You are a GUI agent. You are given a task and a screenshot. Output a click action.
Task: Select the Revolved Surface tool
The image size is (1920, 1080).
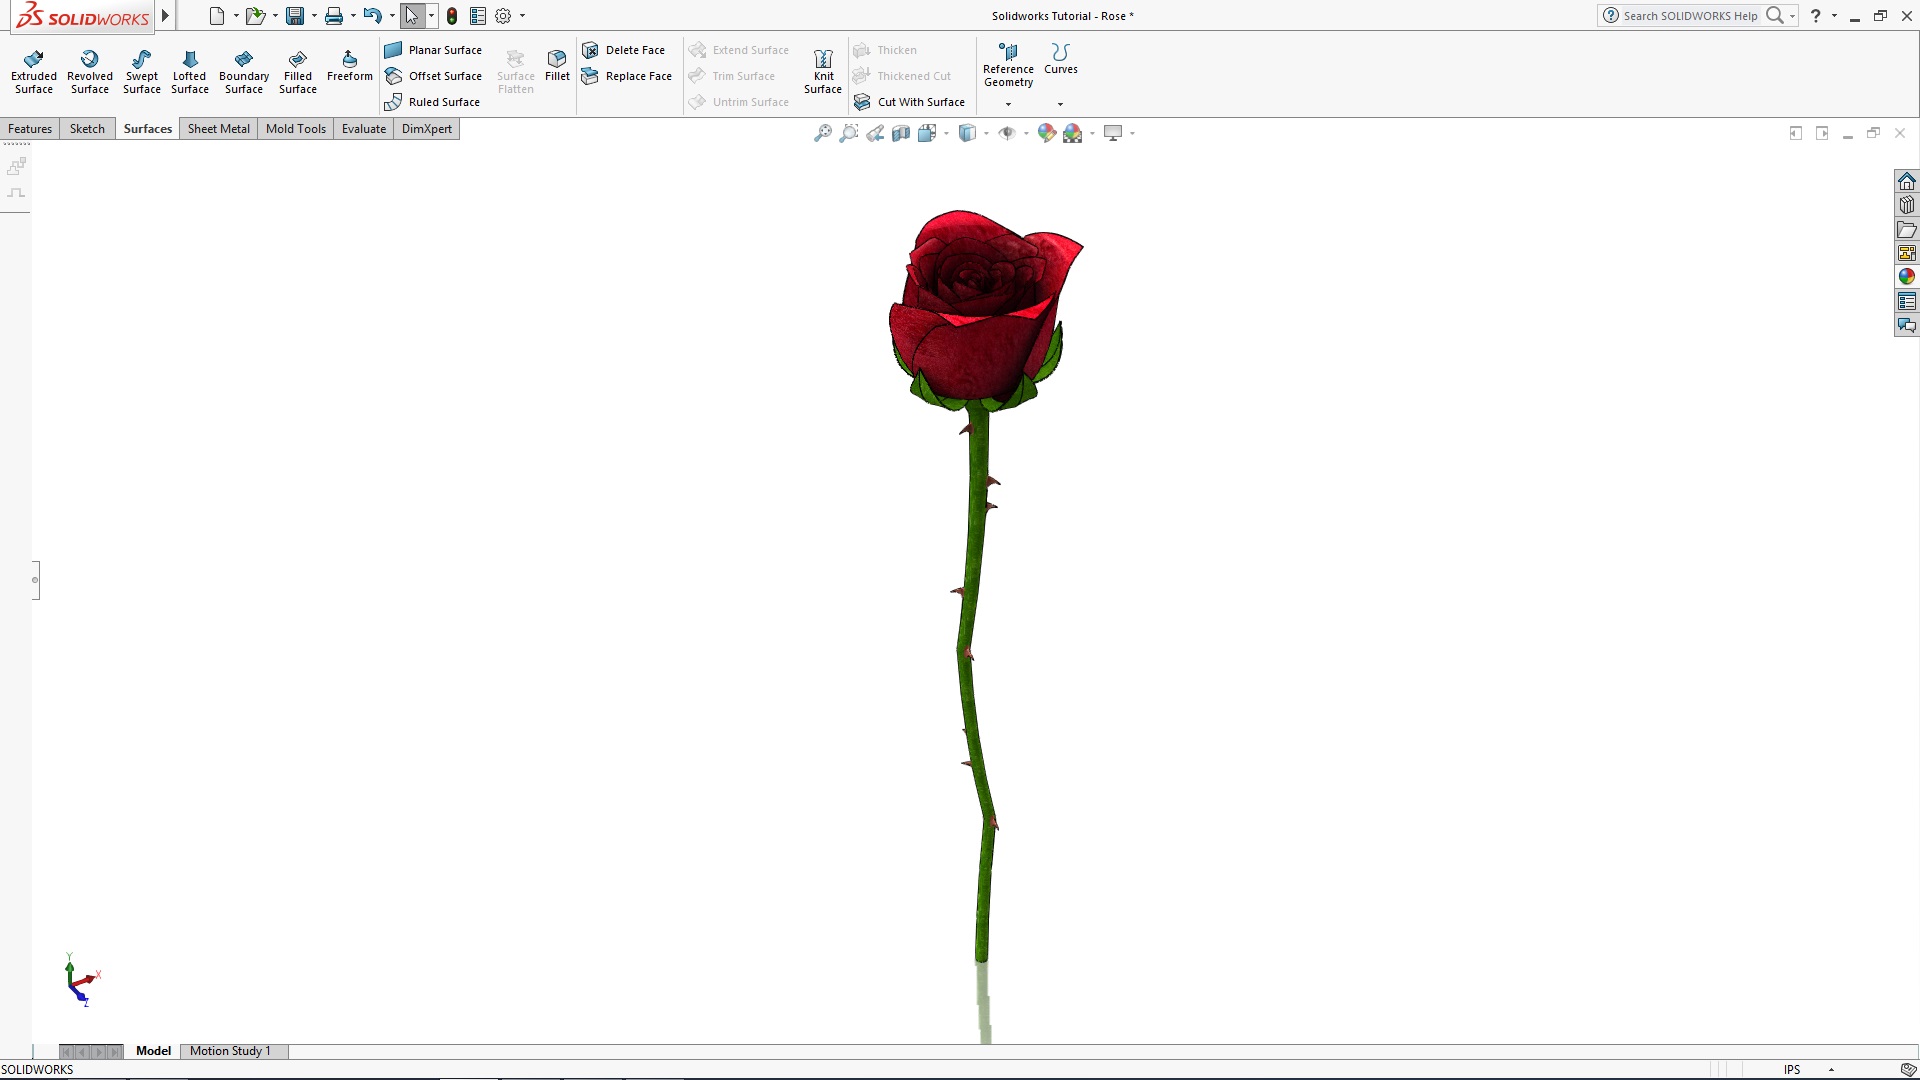tap(89, 70)
